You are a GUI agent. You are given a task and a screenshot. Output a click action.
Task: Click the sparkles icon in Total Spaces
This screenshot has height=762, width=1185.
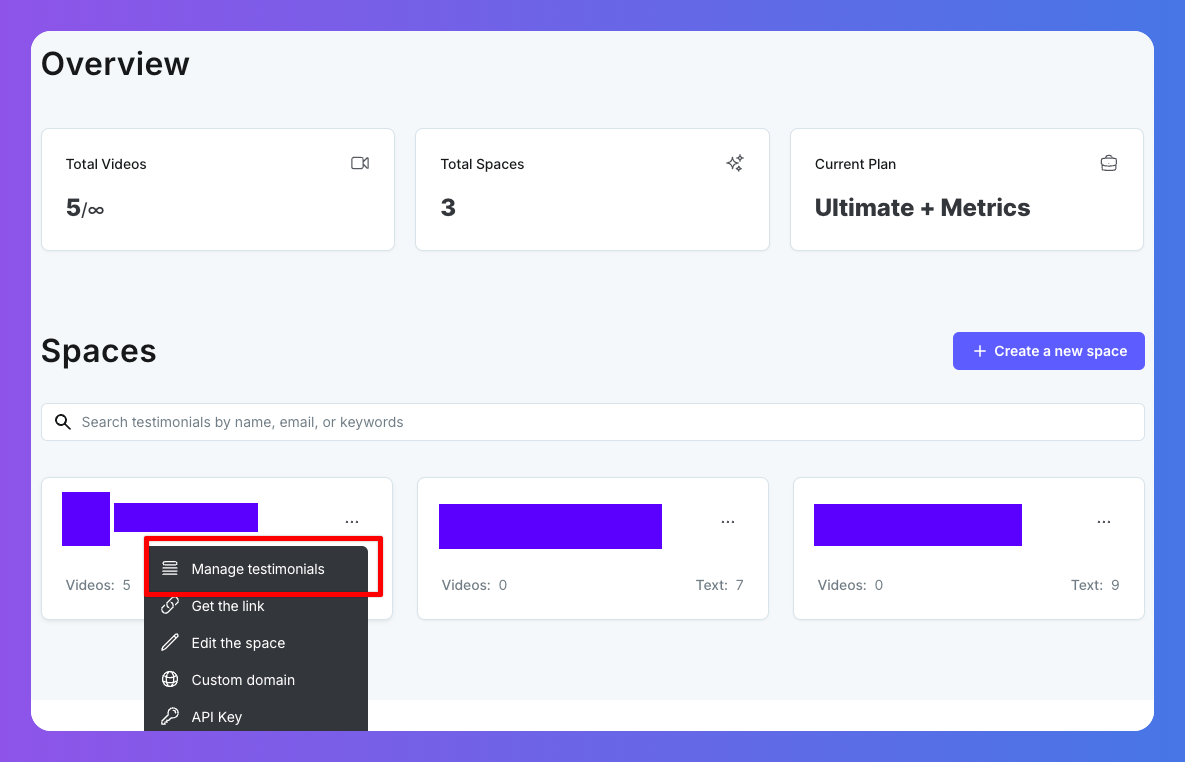(x=735, y=163)
